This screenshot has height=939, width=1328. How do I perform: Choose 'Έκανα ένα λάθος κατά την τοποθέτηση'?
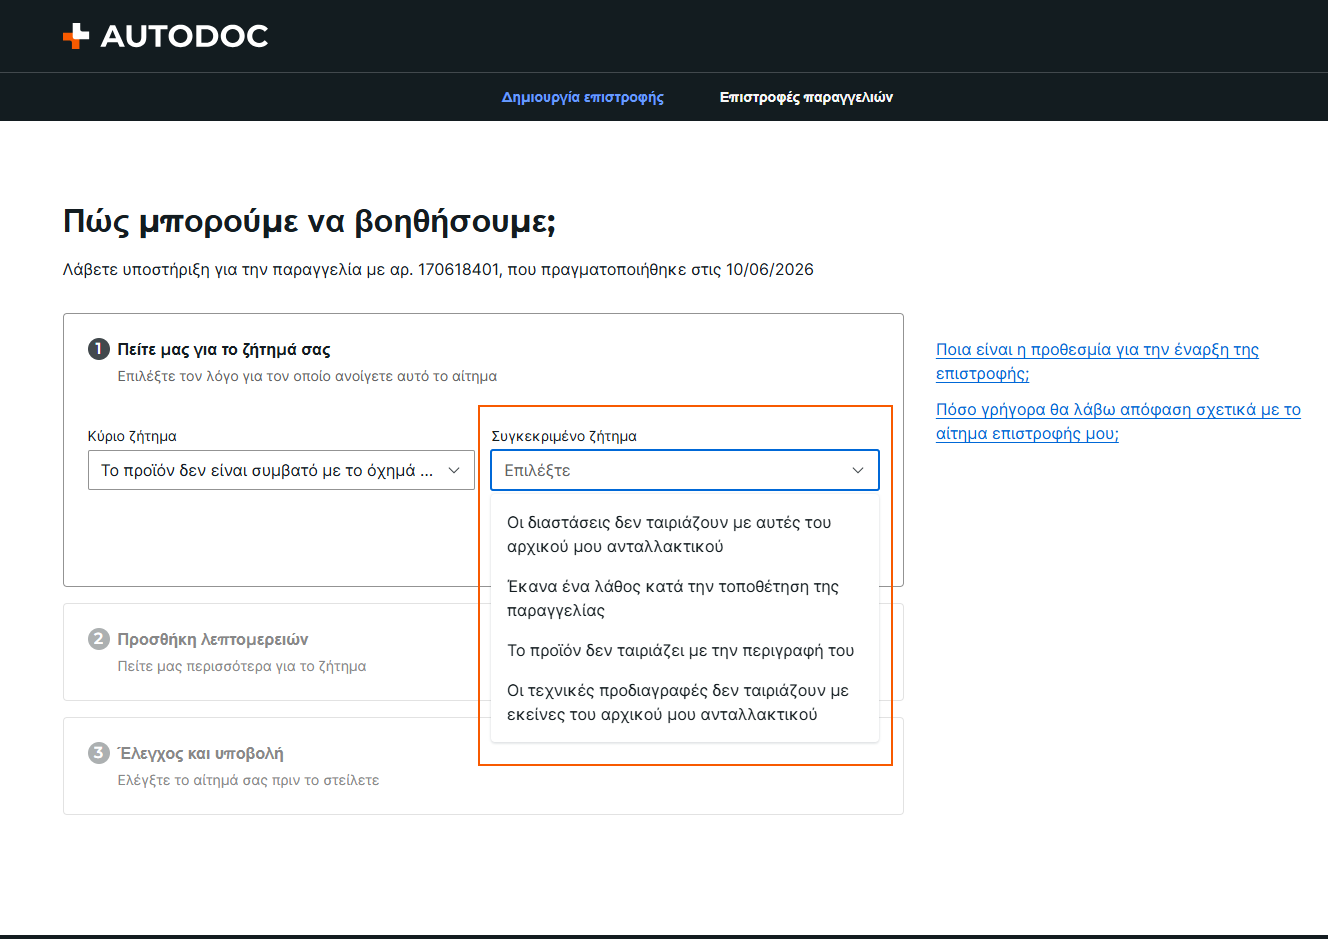[x=685, y=598]
